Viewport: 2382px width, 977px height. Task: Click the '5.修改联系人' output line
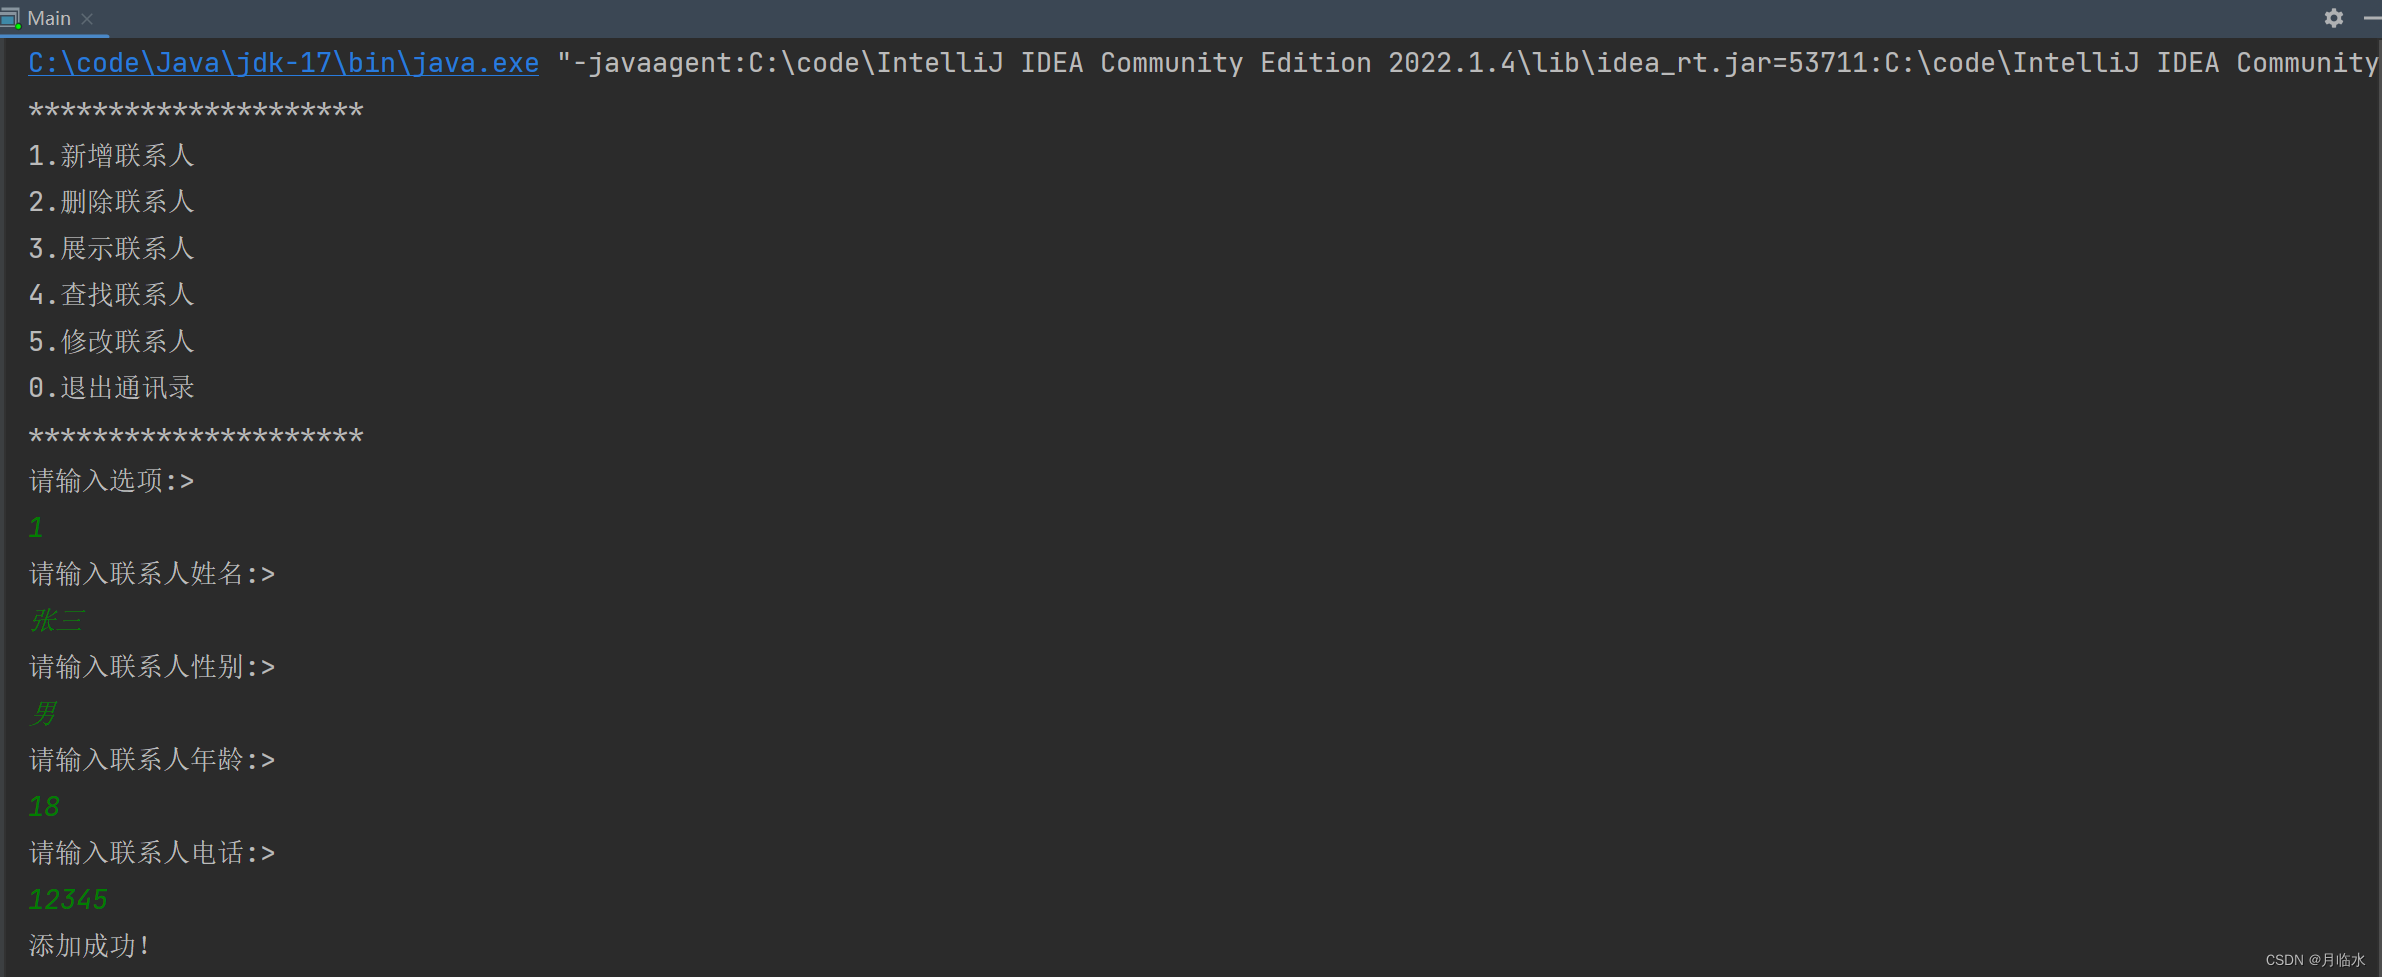(x=111, y=342)
